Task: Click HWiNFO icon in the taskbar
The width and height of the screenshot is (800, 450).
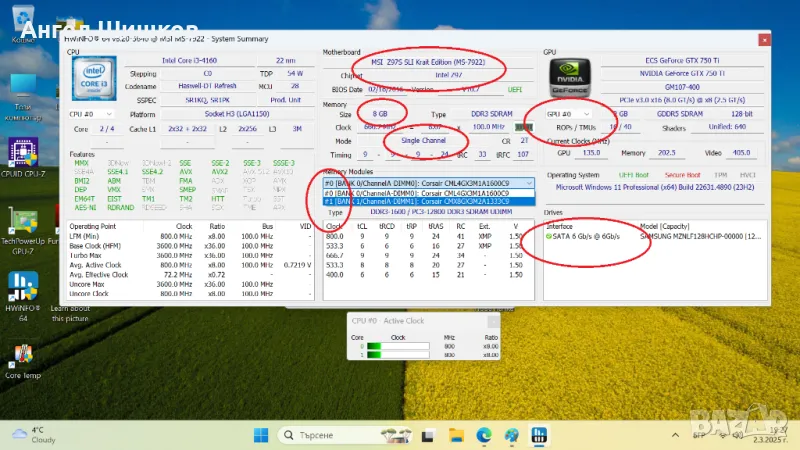Action: 538,434
